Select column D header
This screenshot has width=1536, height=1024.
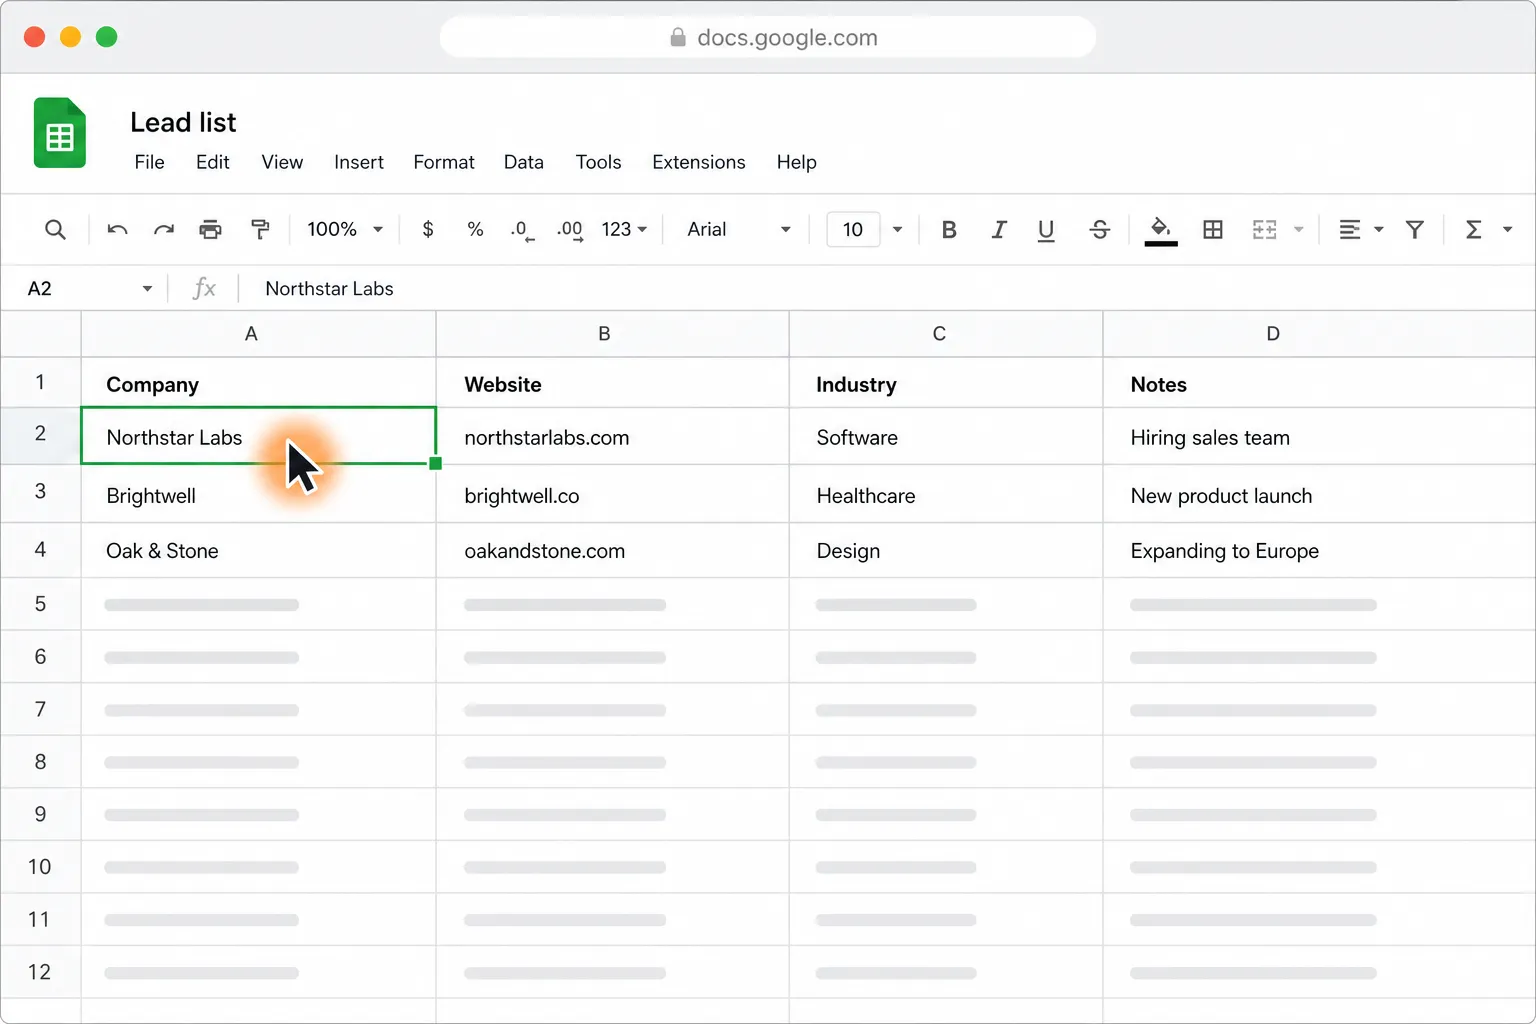click(x=1320, y=334)
